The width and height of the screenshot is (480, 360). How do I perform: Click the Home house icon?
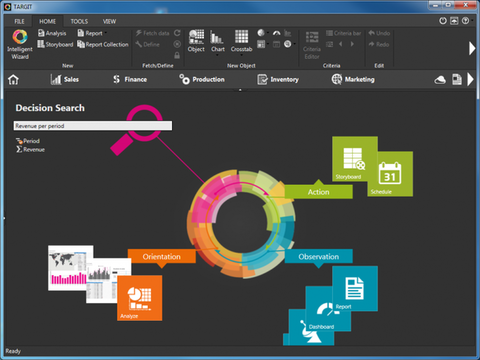click(x=13, y=80)
